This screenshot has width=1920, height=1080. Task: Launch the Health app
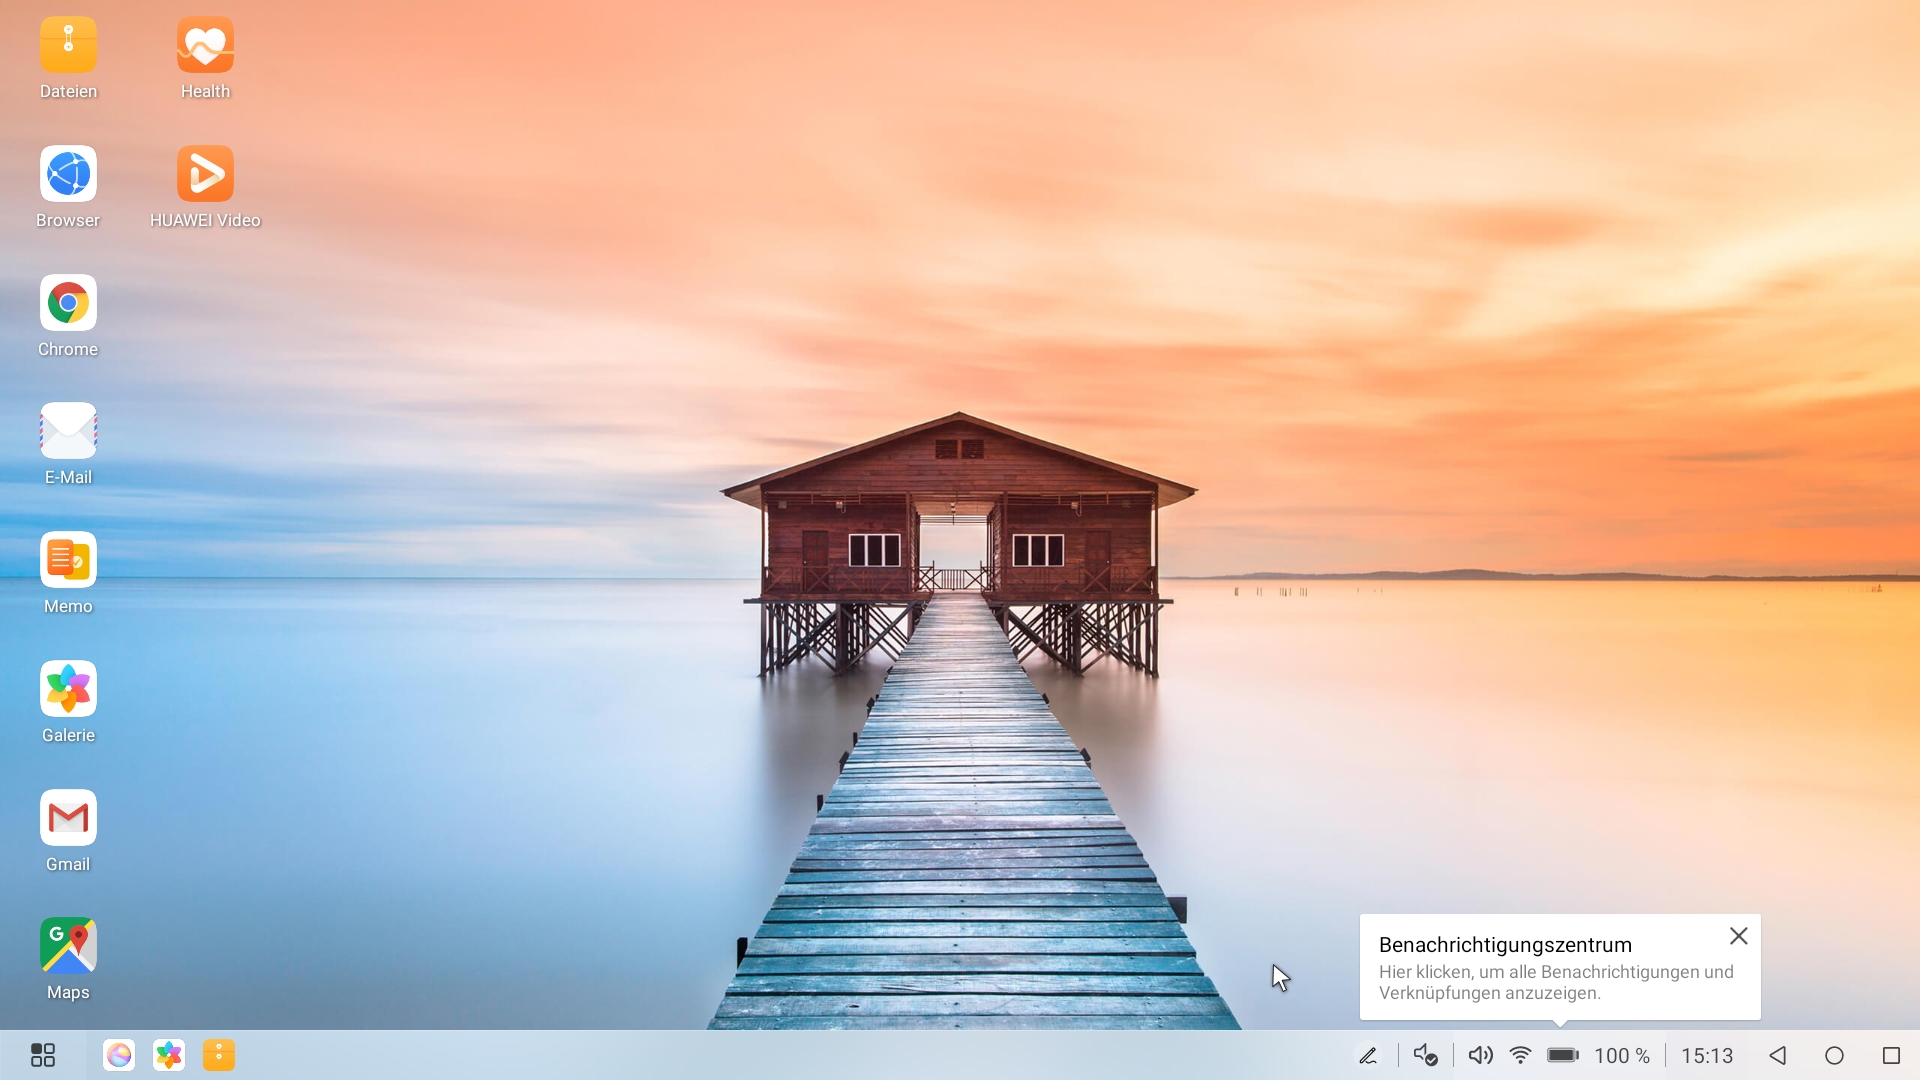(205, 45)
